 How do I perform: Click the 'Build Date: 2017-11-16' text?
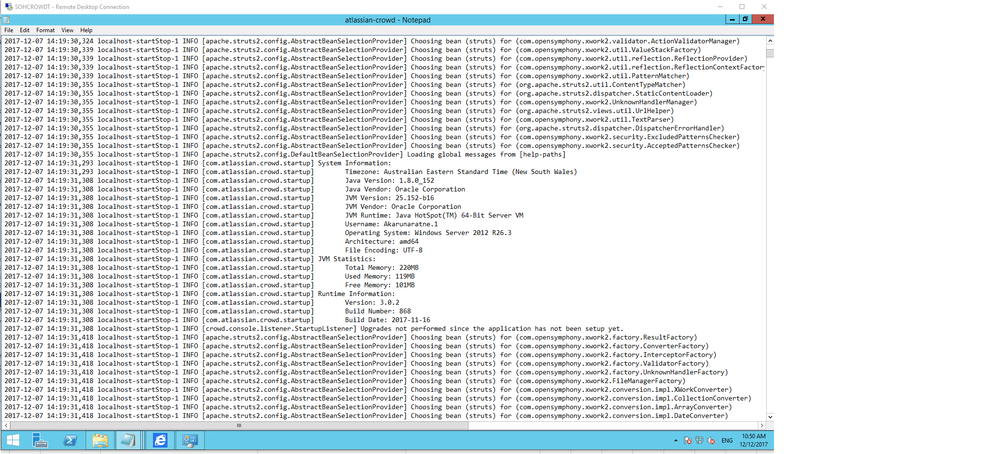point(387,320)
